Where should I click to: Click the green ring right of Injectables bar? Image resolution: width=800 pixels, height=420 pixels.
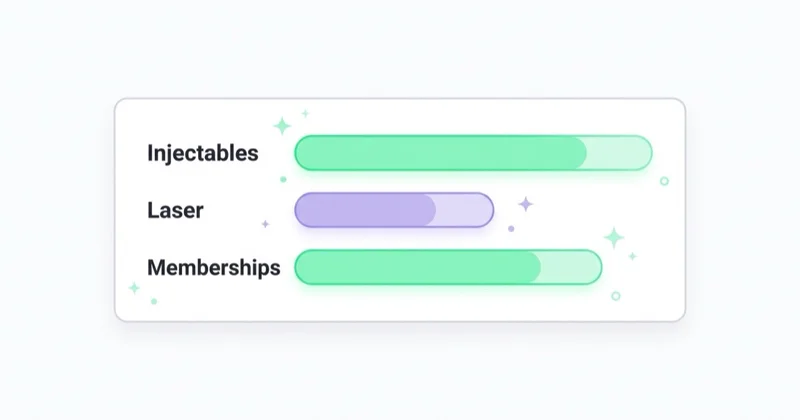pos(664,181)
